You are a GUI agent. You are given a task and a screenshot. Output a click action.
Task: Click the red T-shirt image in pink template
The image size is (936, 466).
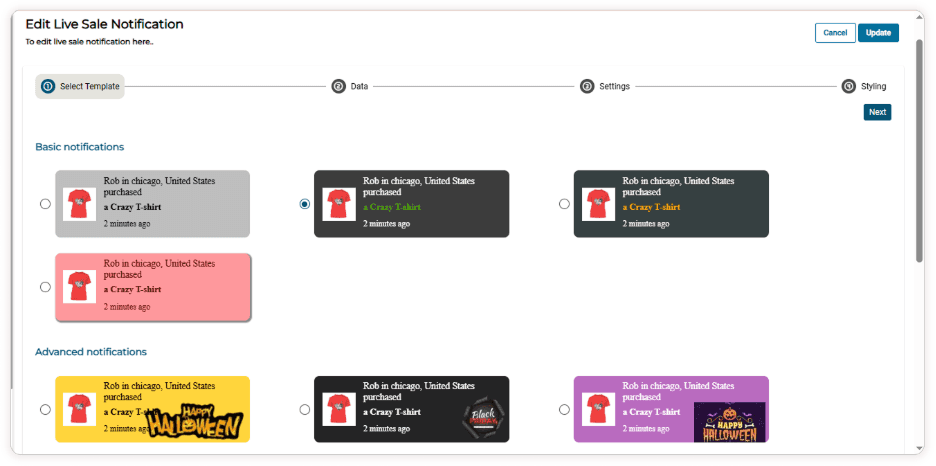(x=79, y=287)
